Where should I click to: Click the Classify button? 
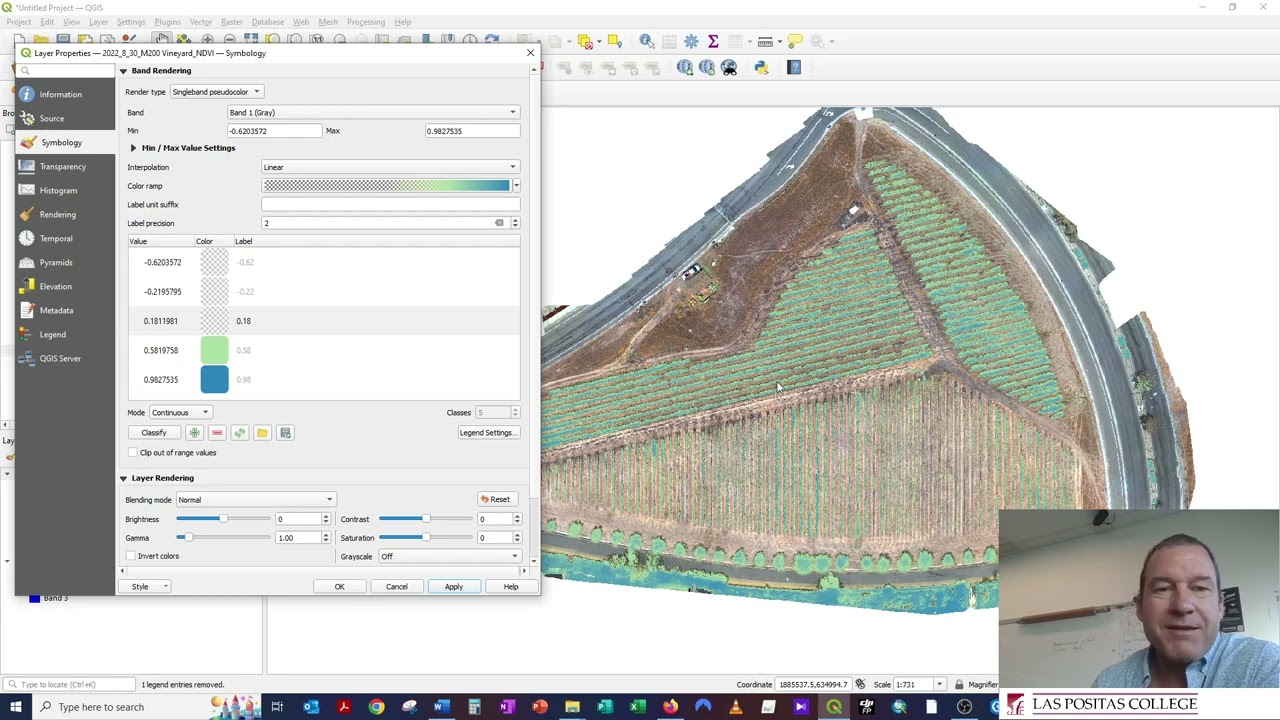[153, 433]
